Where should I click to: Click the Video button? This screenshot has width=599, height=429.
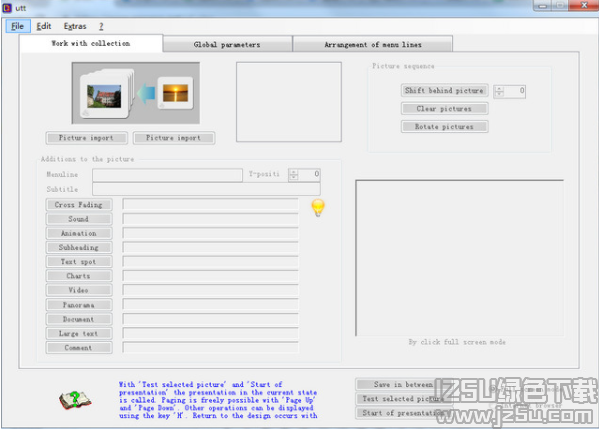tap(79, 290)
